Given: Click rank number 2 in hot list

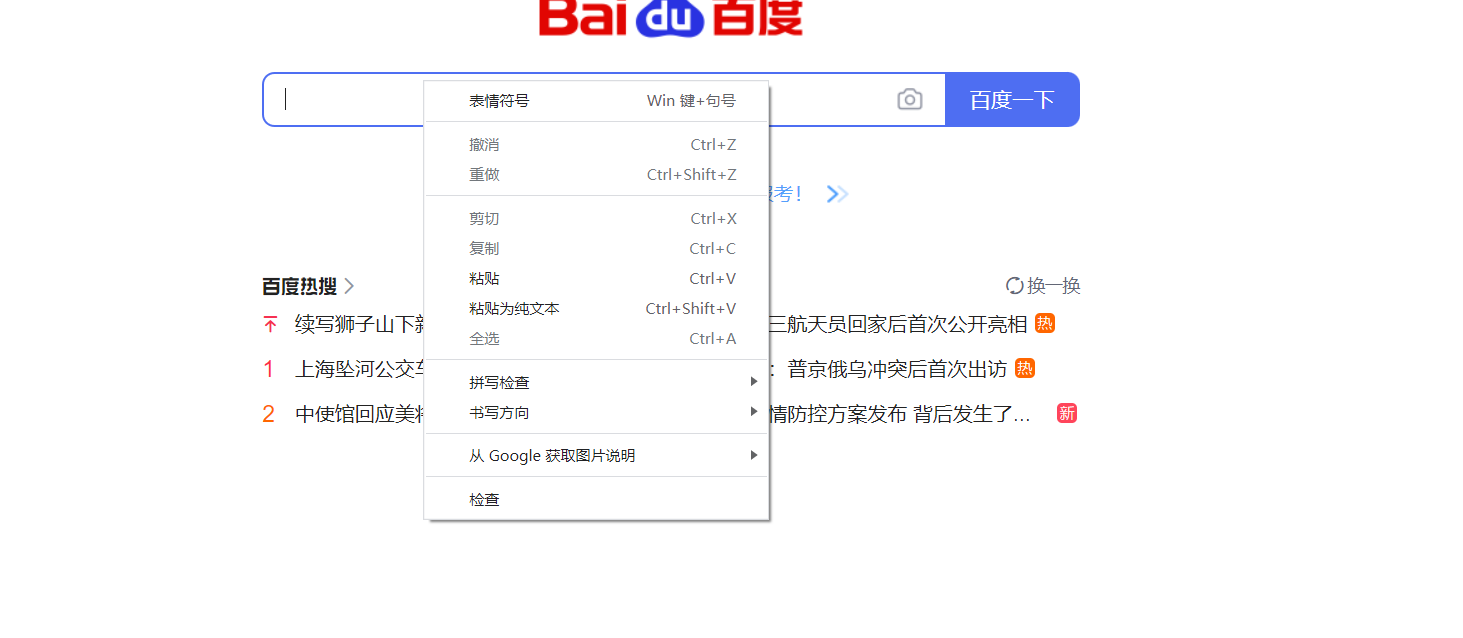Looking at the screenshot, I should [x=268, y=413].
